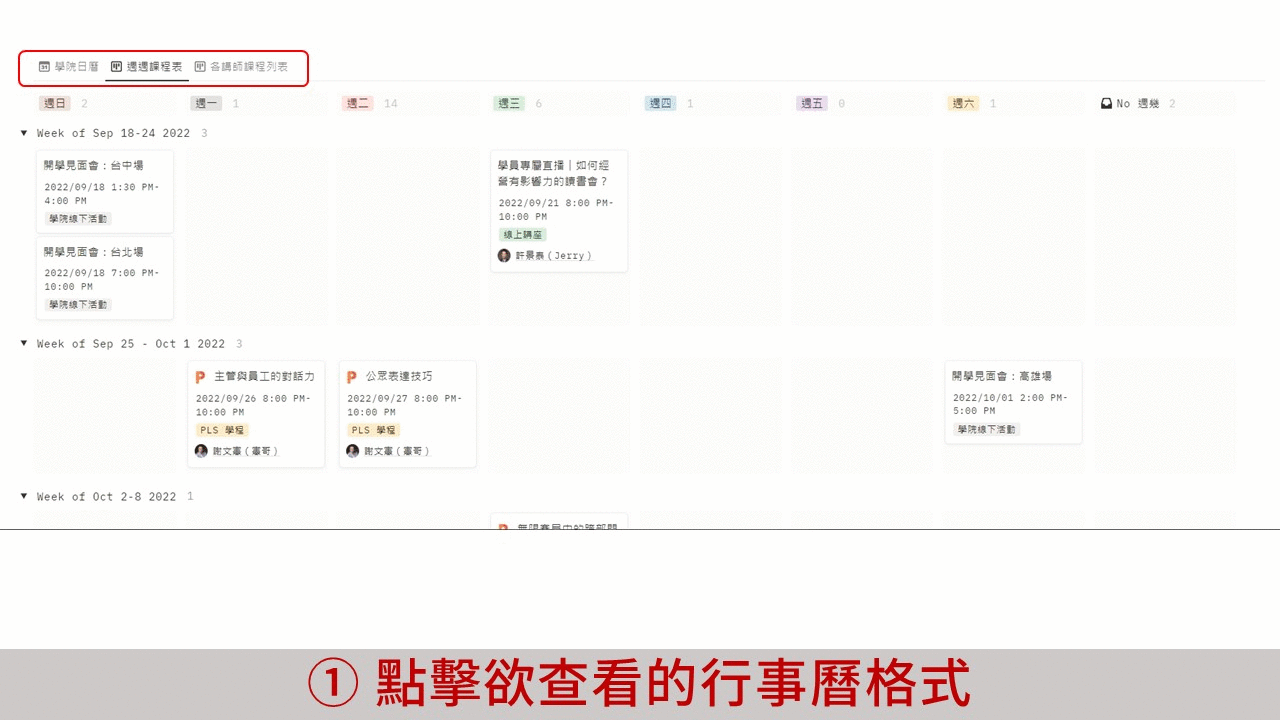Collapse the Week of Oct 2-8 2022 group
Screen dimensions: 1280x720
click(x=24, y=496)
